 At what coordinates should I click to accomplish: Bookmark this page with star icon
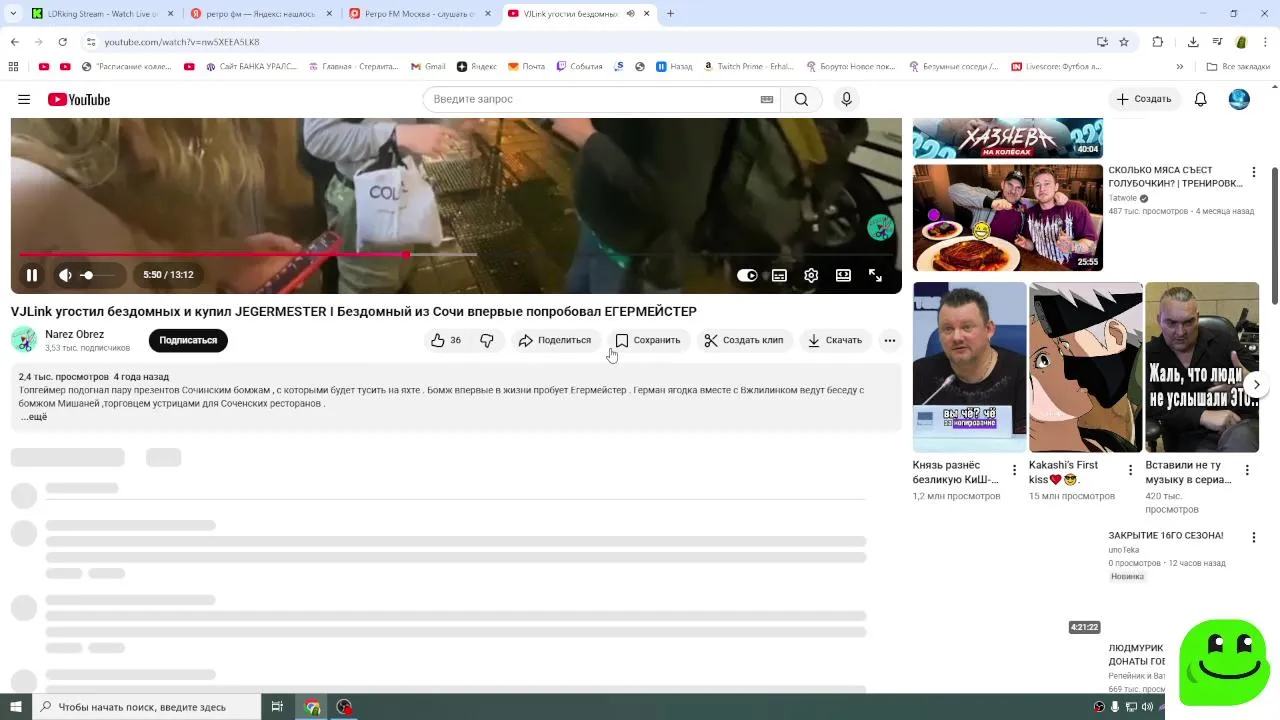1124,42
